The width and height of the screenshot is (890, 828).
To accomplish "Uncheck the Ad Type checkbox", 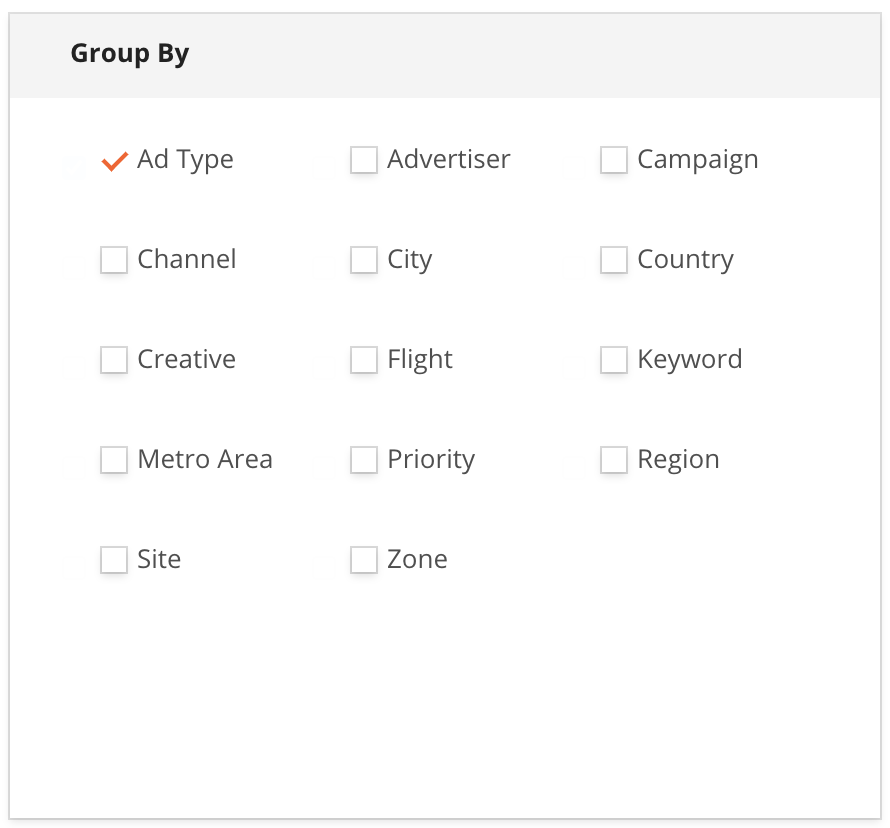I will click(115, 160).
